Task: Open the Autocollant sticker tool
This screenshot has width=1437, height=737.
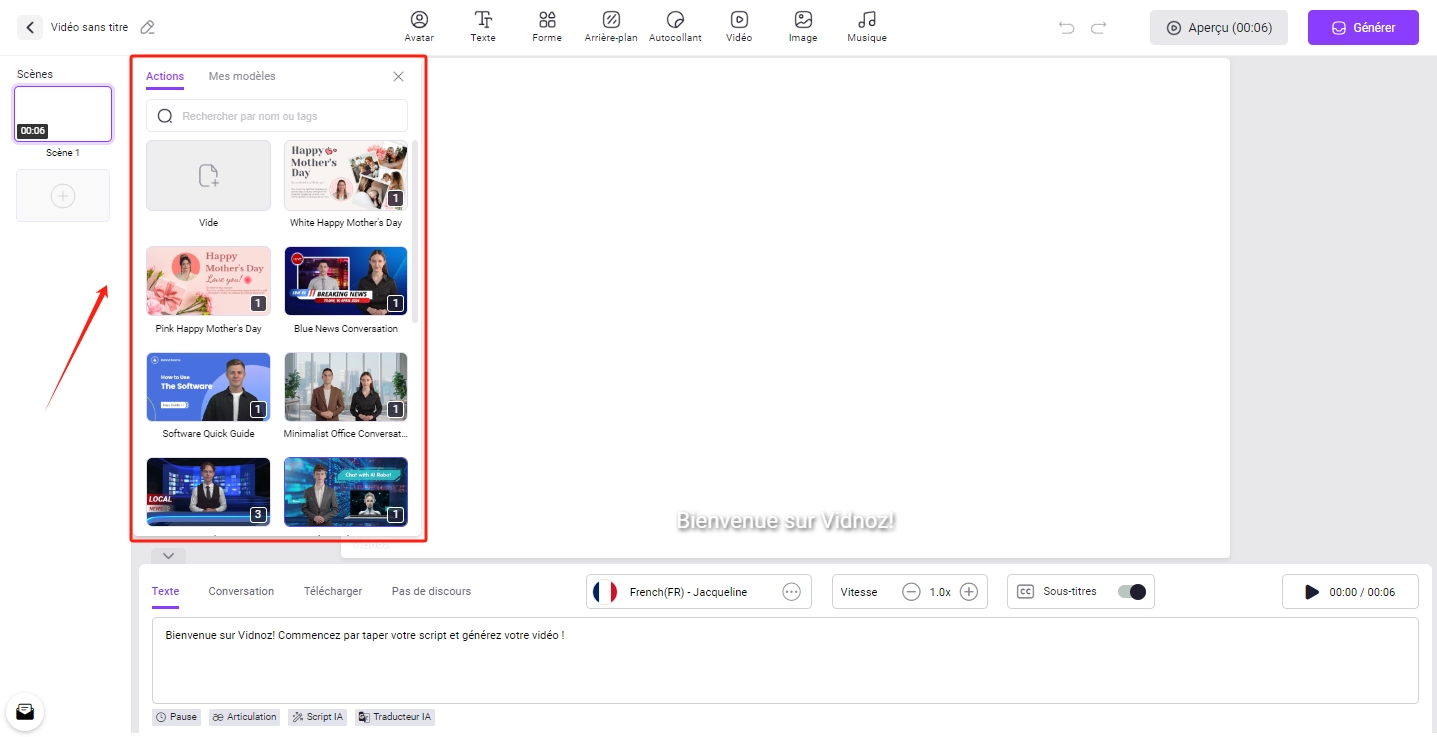Action: pos(675,26)
